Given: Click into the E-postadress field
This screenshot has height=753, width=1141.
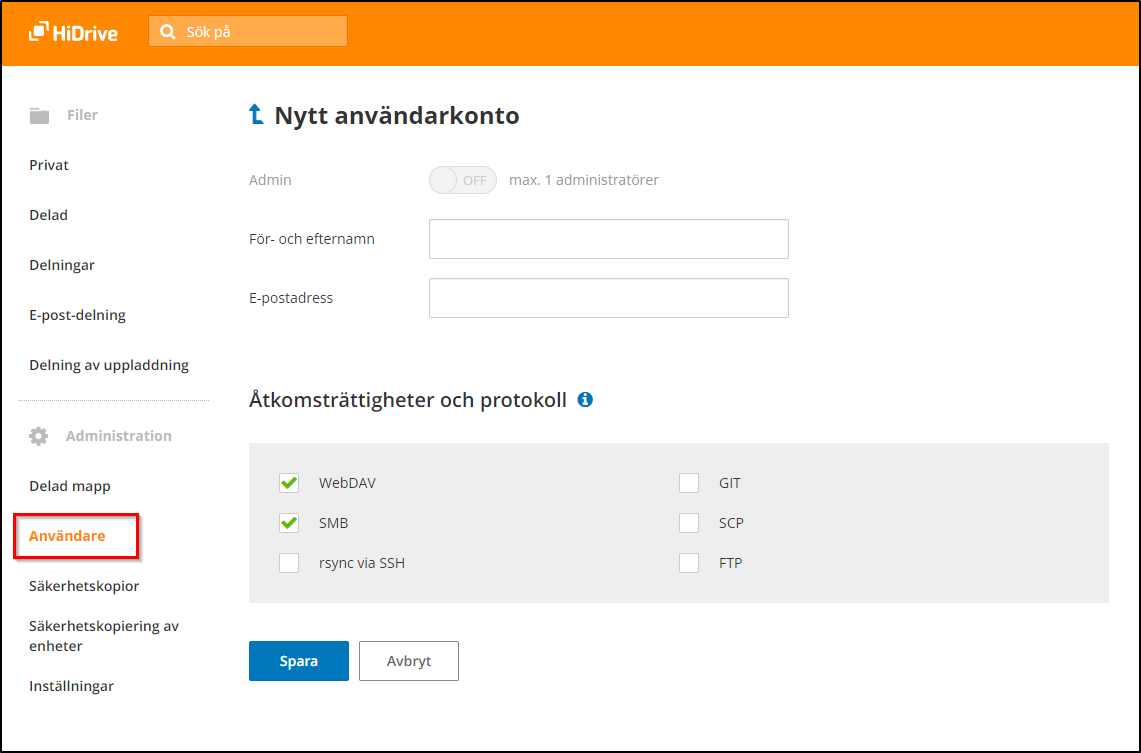Looking at the screenshot, I should pos(608,298).
